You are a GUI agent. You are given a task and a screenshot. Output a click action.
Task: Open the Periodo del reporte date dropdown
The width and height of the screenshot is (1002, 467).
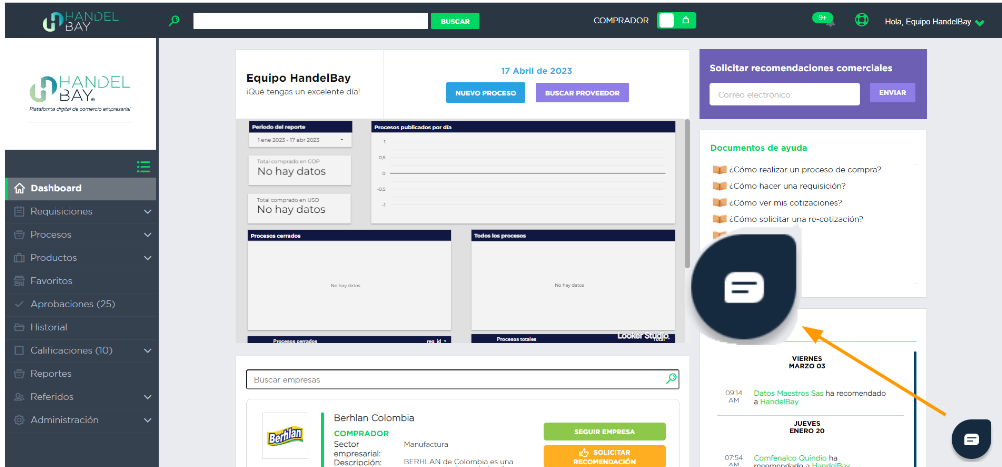[299, 139]
